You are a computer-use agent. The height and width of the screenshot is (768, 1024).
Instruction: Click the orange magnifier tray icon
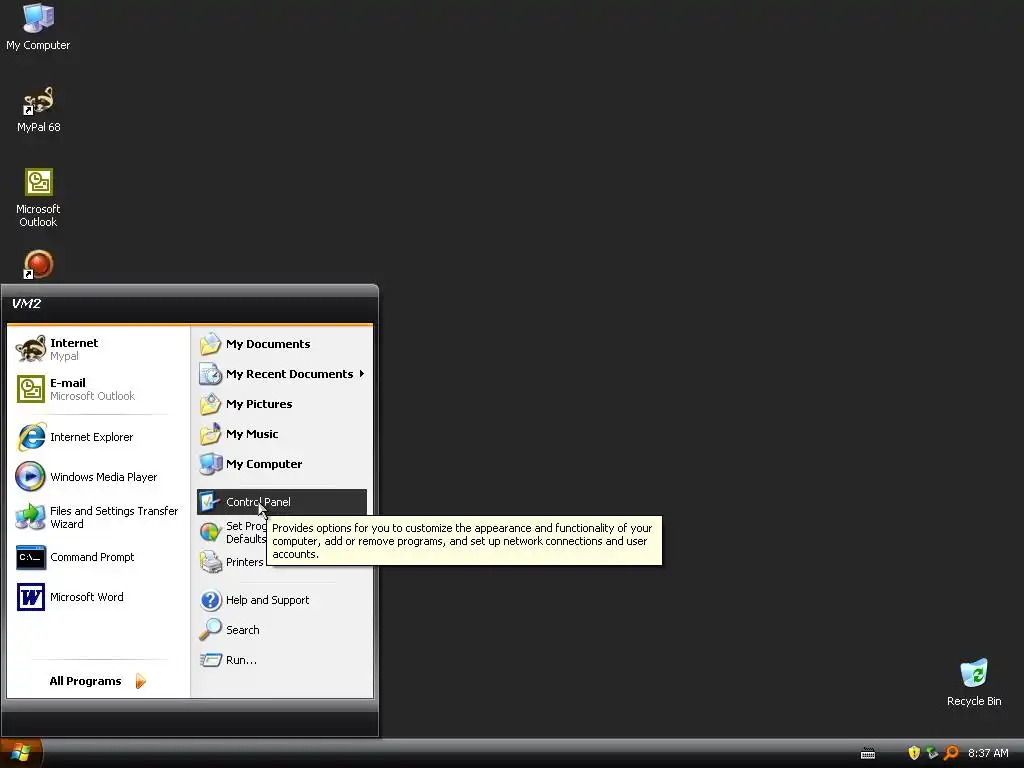point(952,753)
